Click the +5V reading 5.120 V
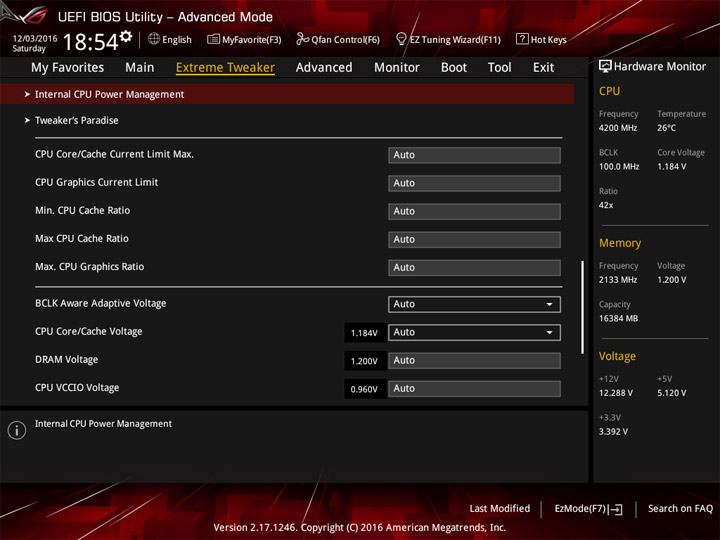720x540 pixels. (x=671, y=393)
